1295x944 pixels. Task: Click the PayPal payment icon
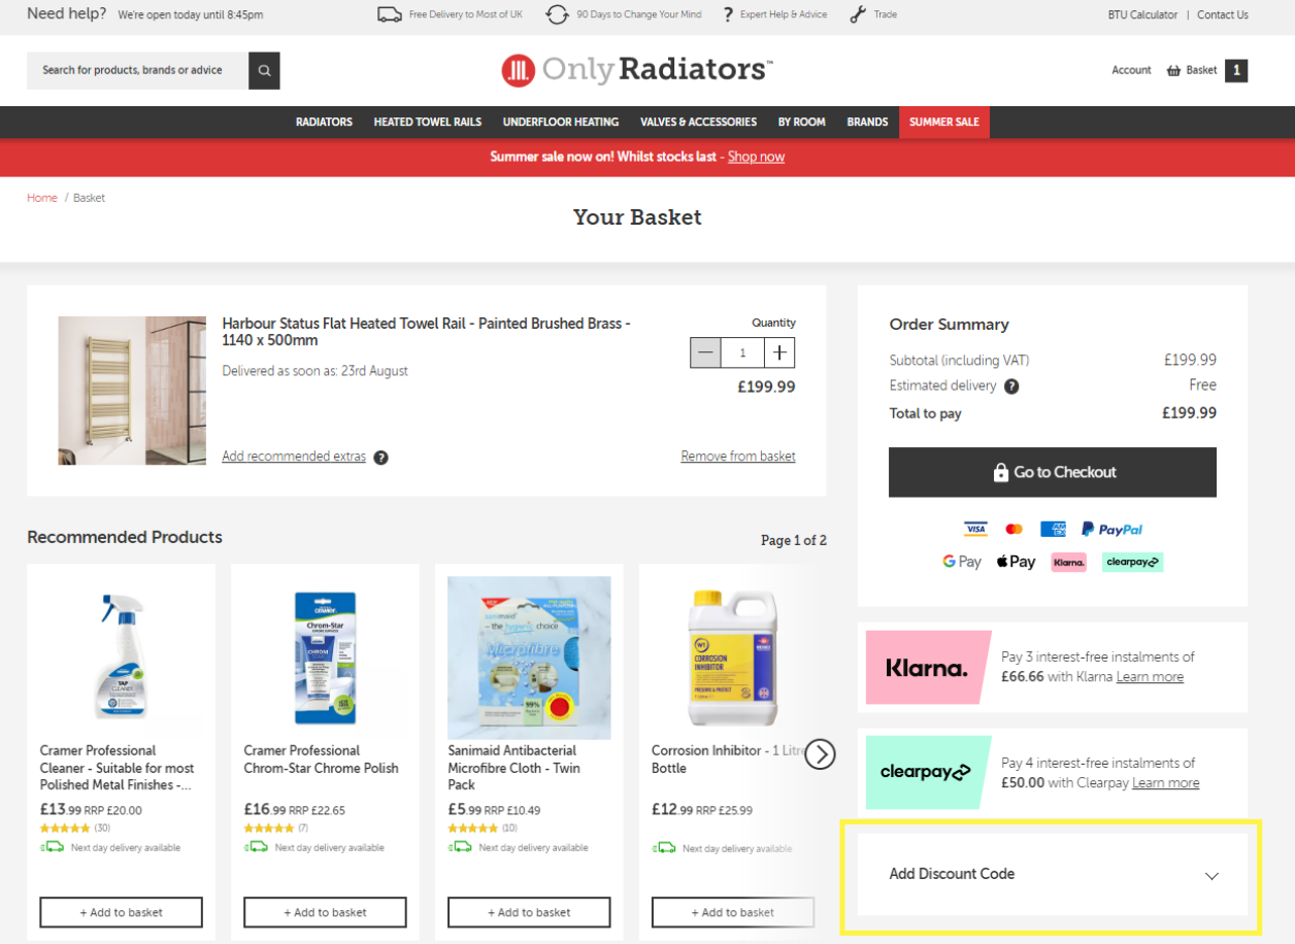(x=1111, y=529)
